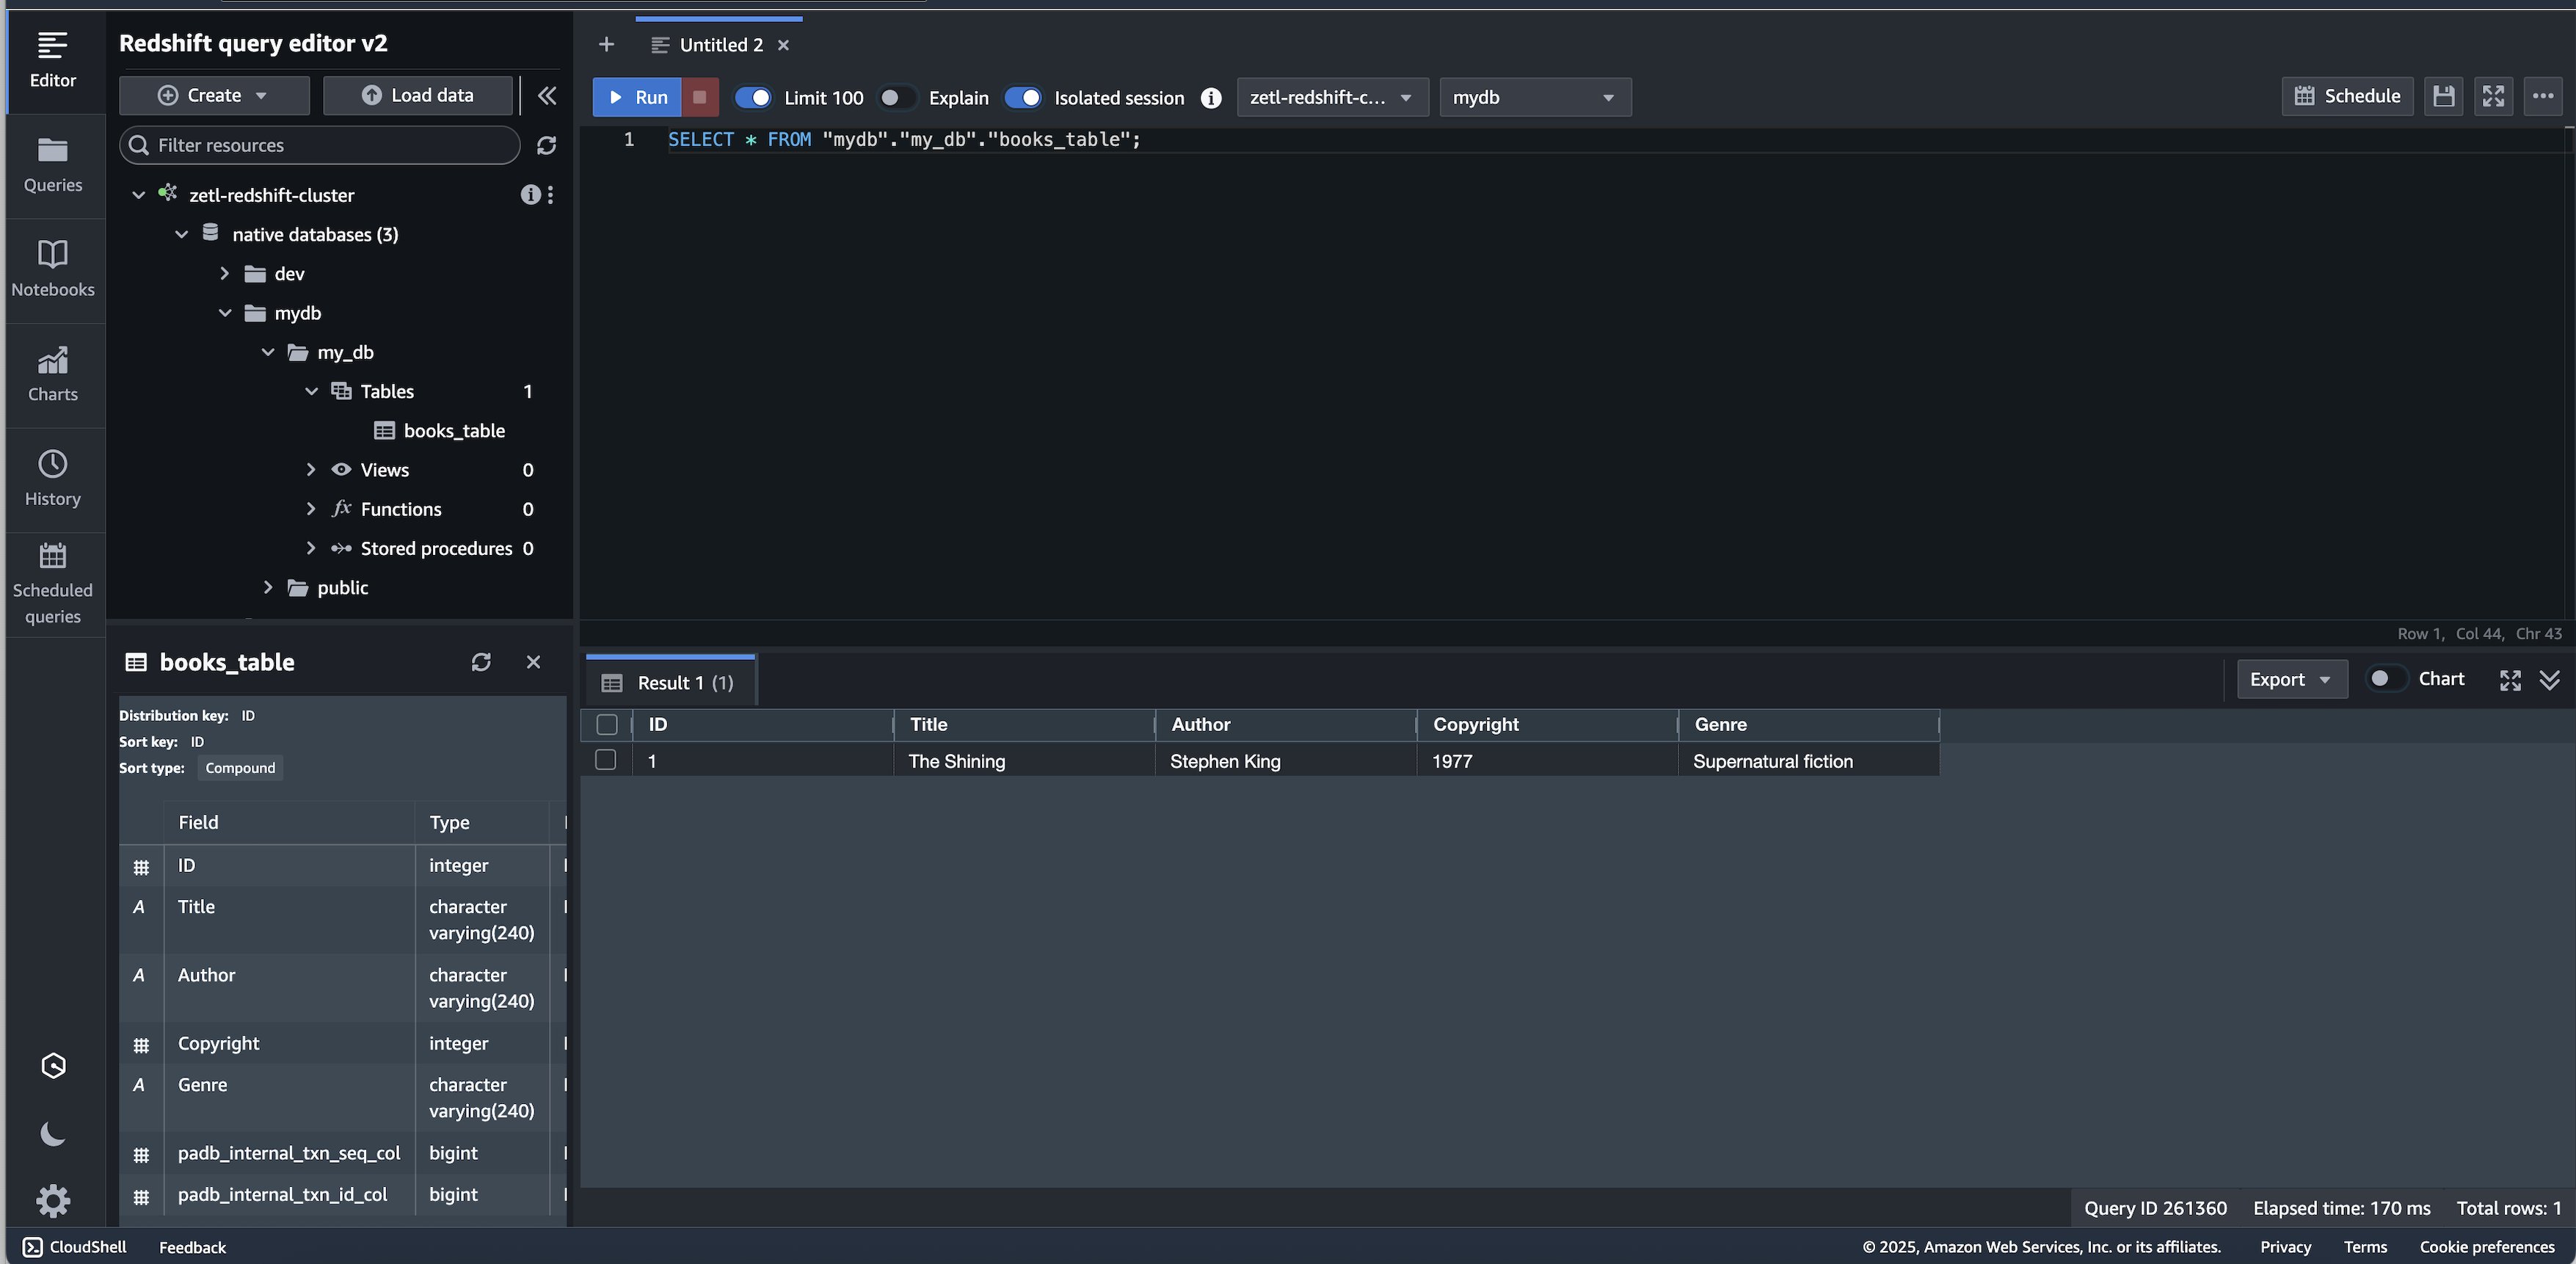Image resolution: width=2576 pixels, height=1264 pixels.
Task: Open the Feedback link
Action: (x=192, y=1247)
